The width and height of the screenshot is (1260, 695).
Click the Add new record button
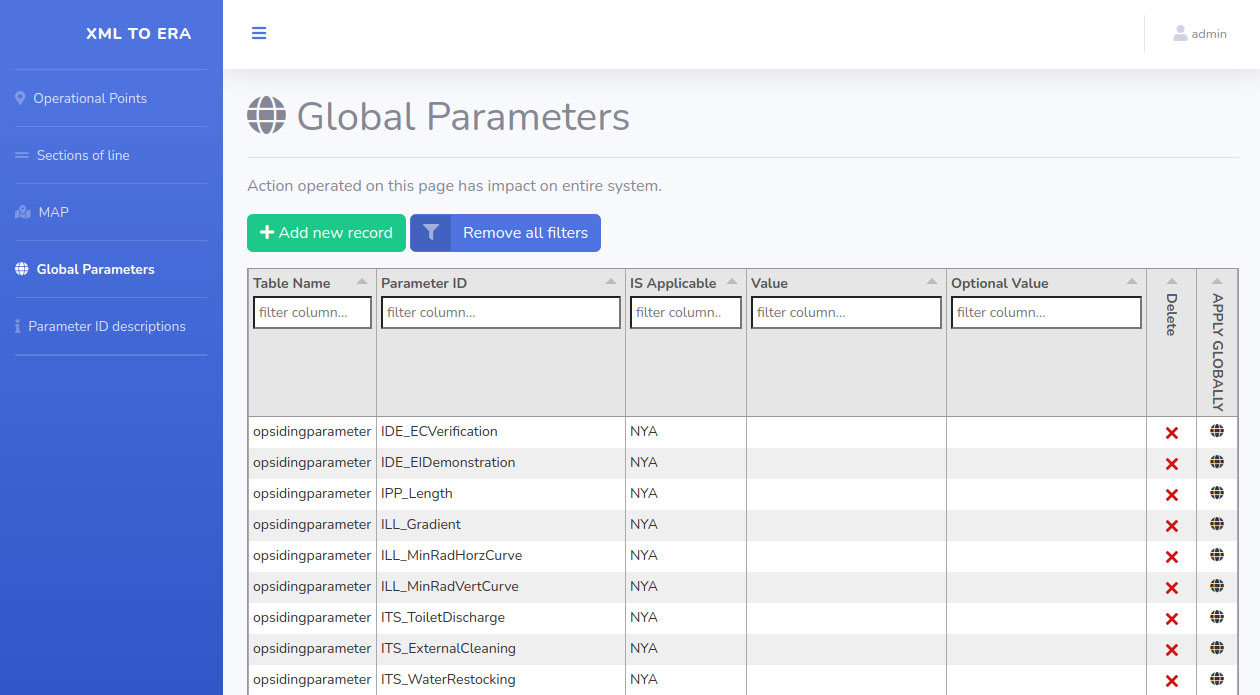(326, 233)
